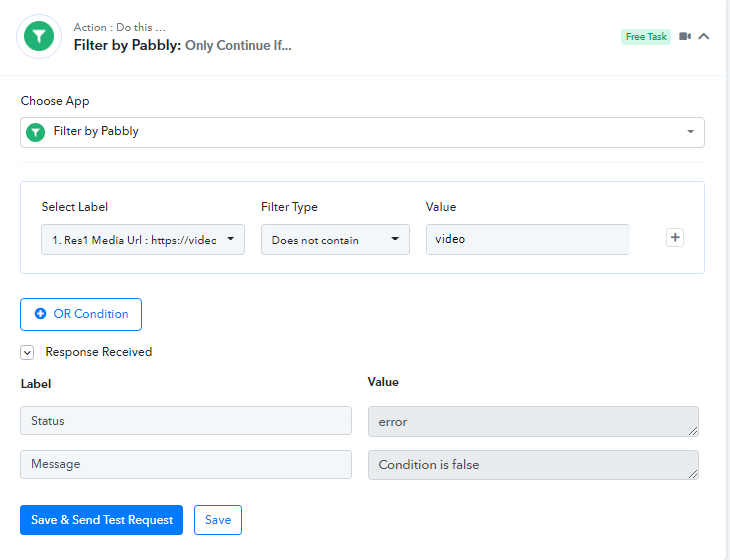Click resize handle of error textarea
The height and width of the screenshot is (560, 730).
click(693, 431)
